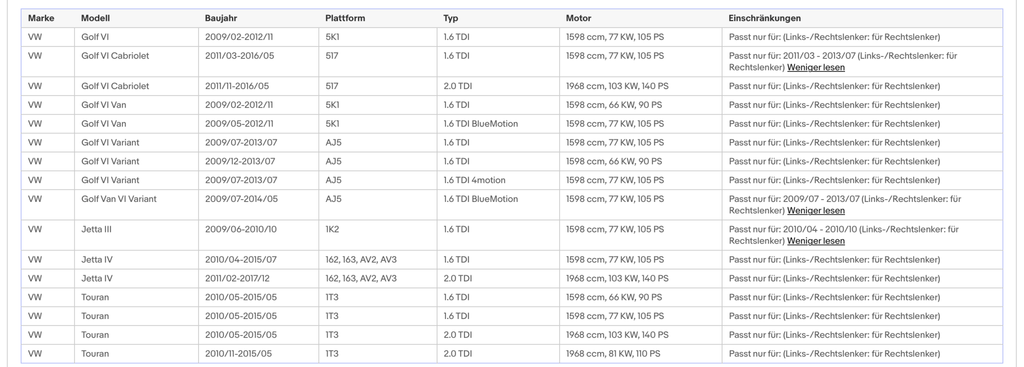This screenshot has width=1024, height=367.
Task: Click the 'Golf VI Van' cell in the 2009/05-2012/11 row
Action: click(x=104, y=123)
